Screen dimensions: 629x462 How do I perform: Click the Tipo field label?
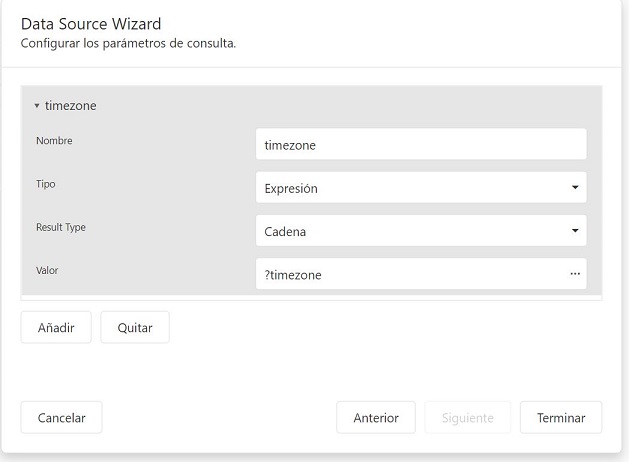point(46,184)
